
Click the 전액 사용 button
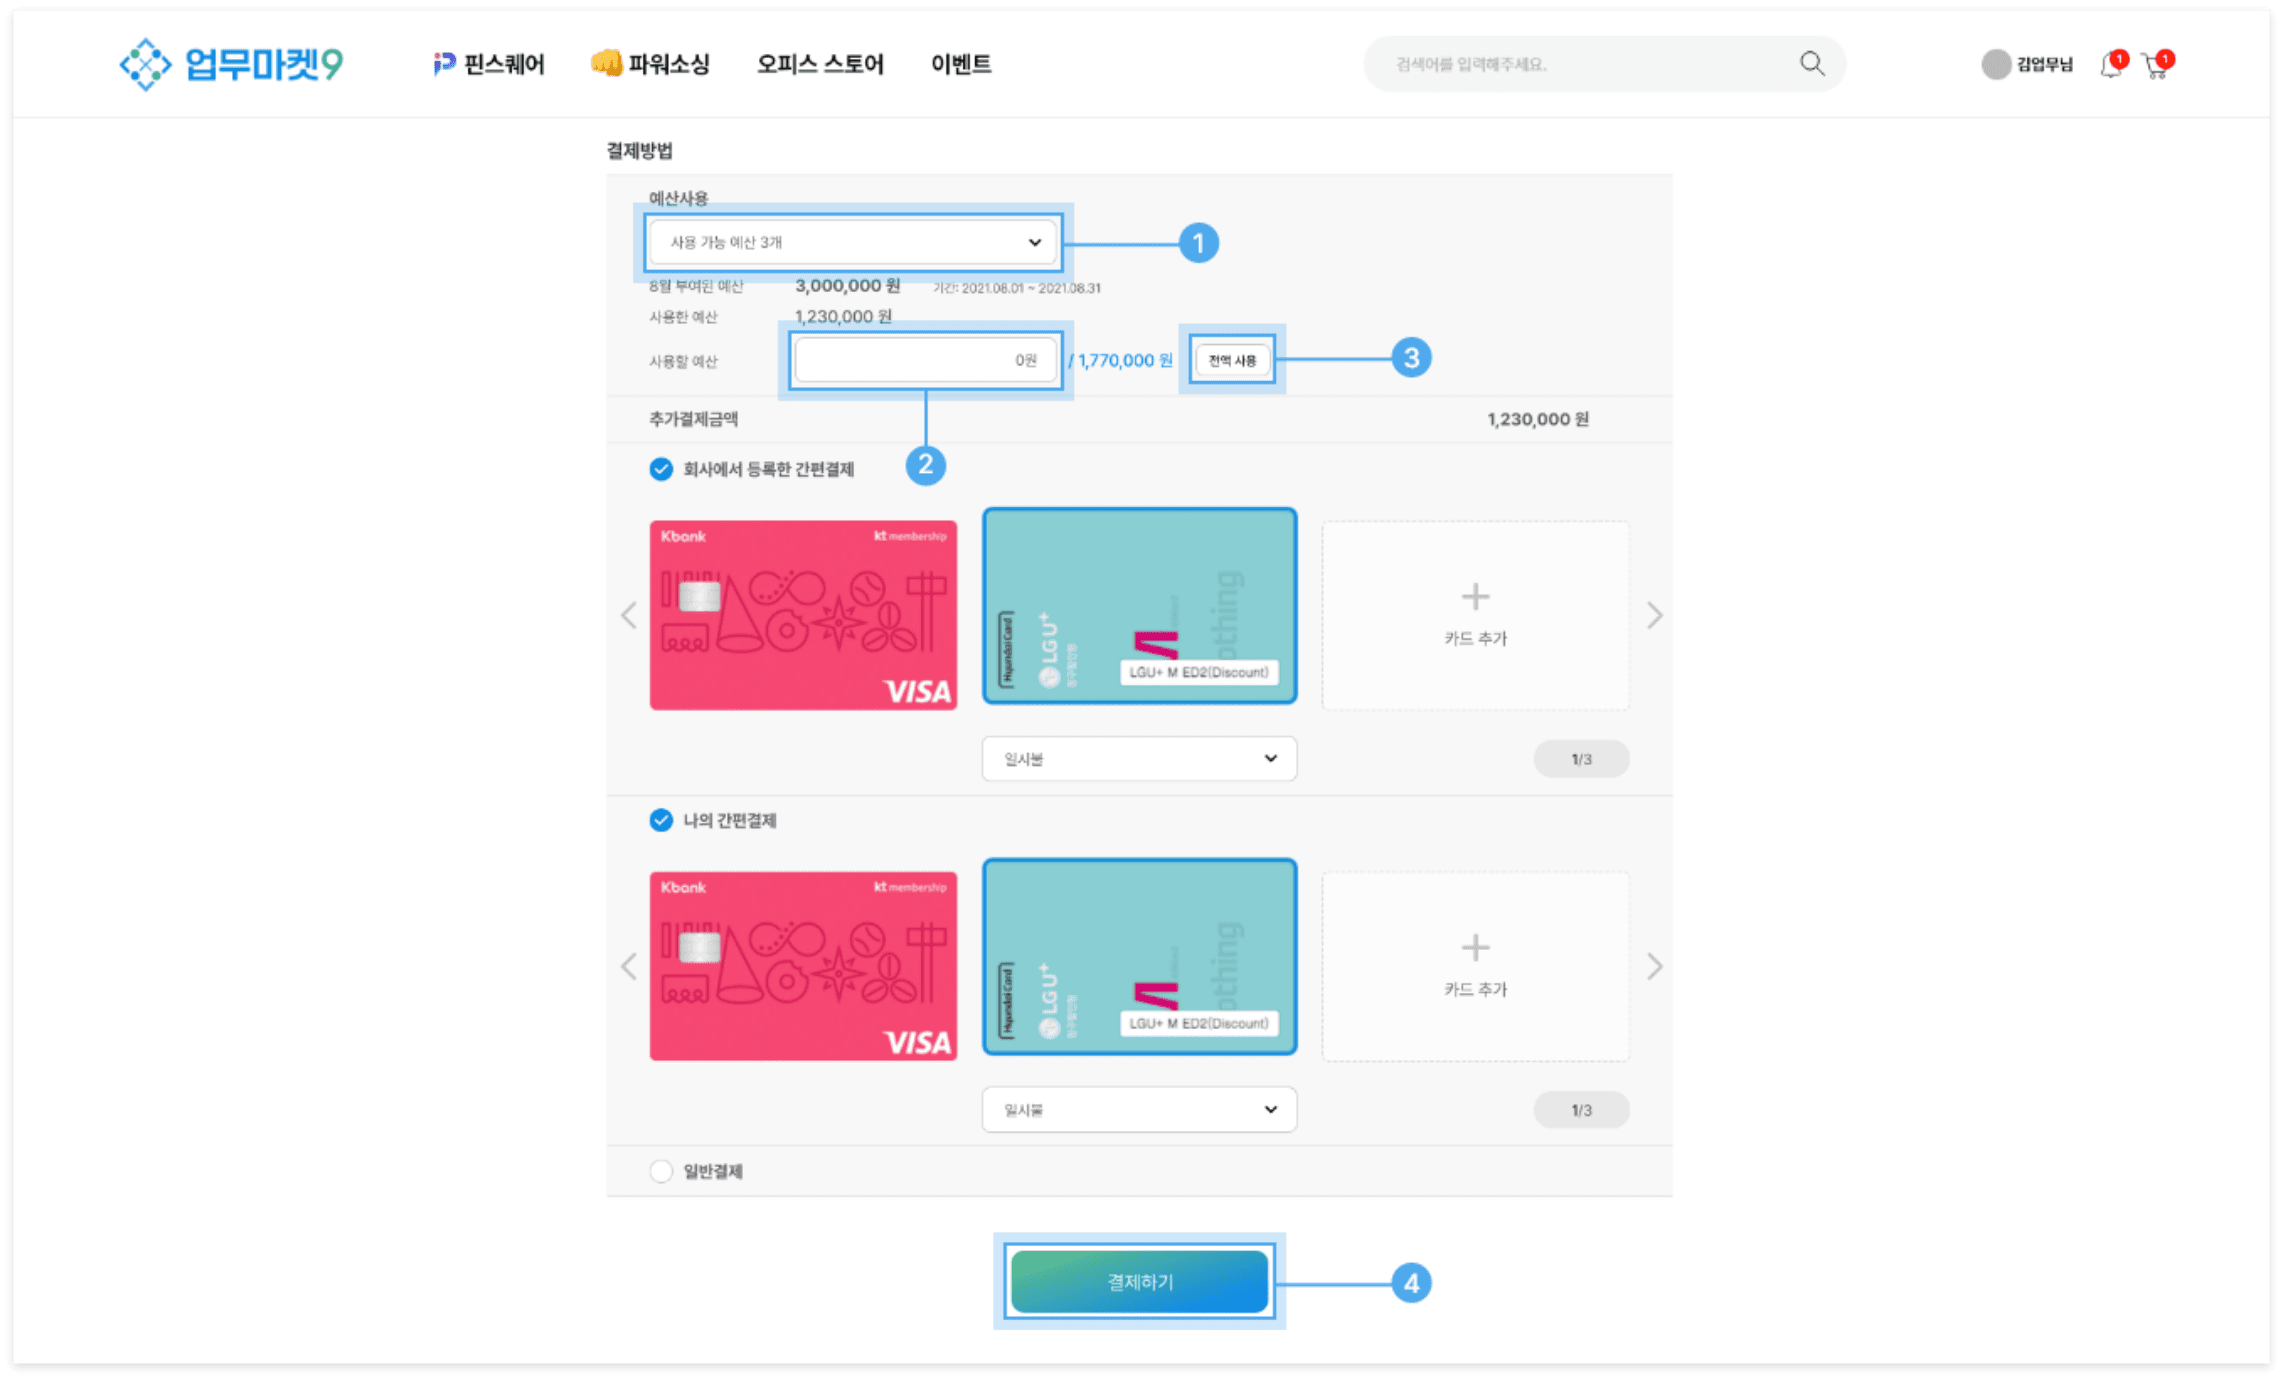point(1232,360)
